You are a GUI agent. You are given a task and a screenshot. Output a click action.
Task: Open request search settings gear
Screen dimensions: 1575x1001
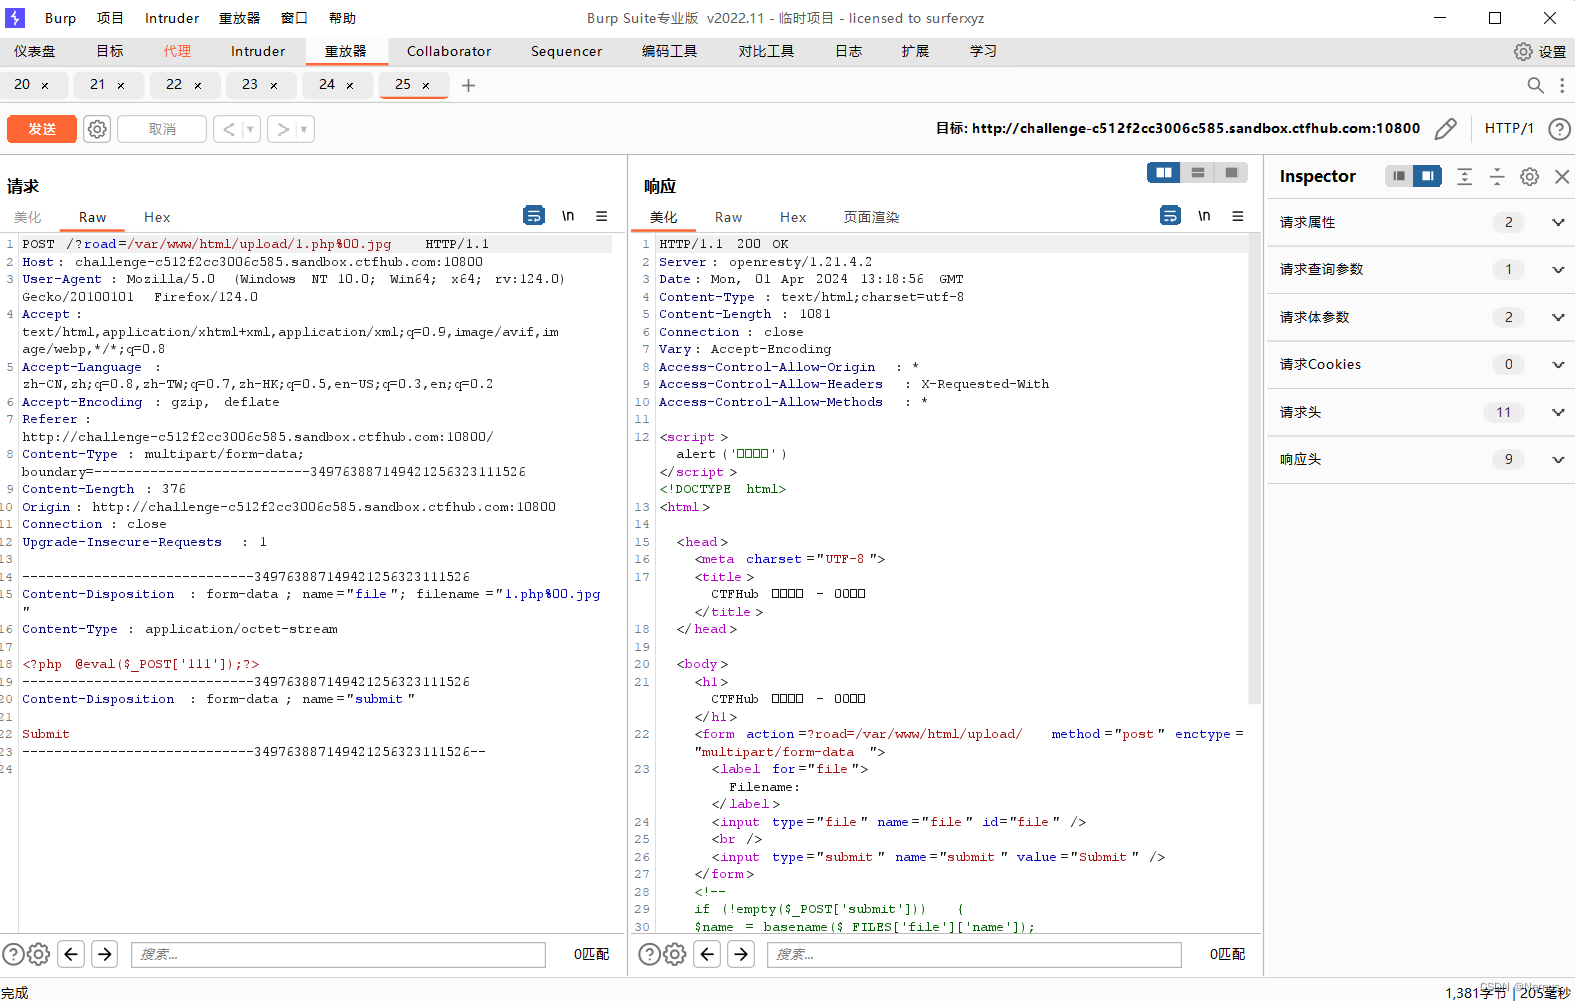(x=39, y=954)
